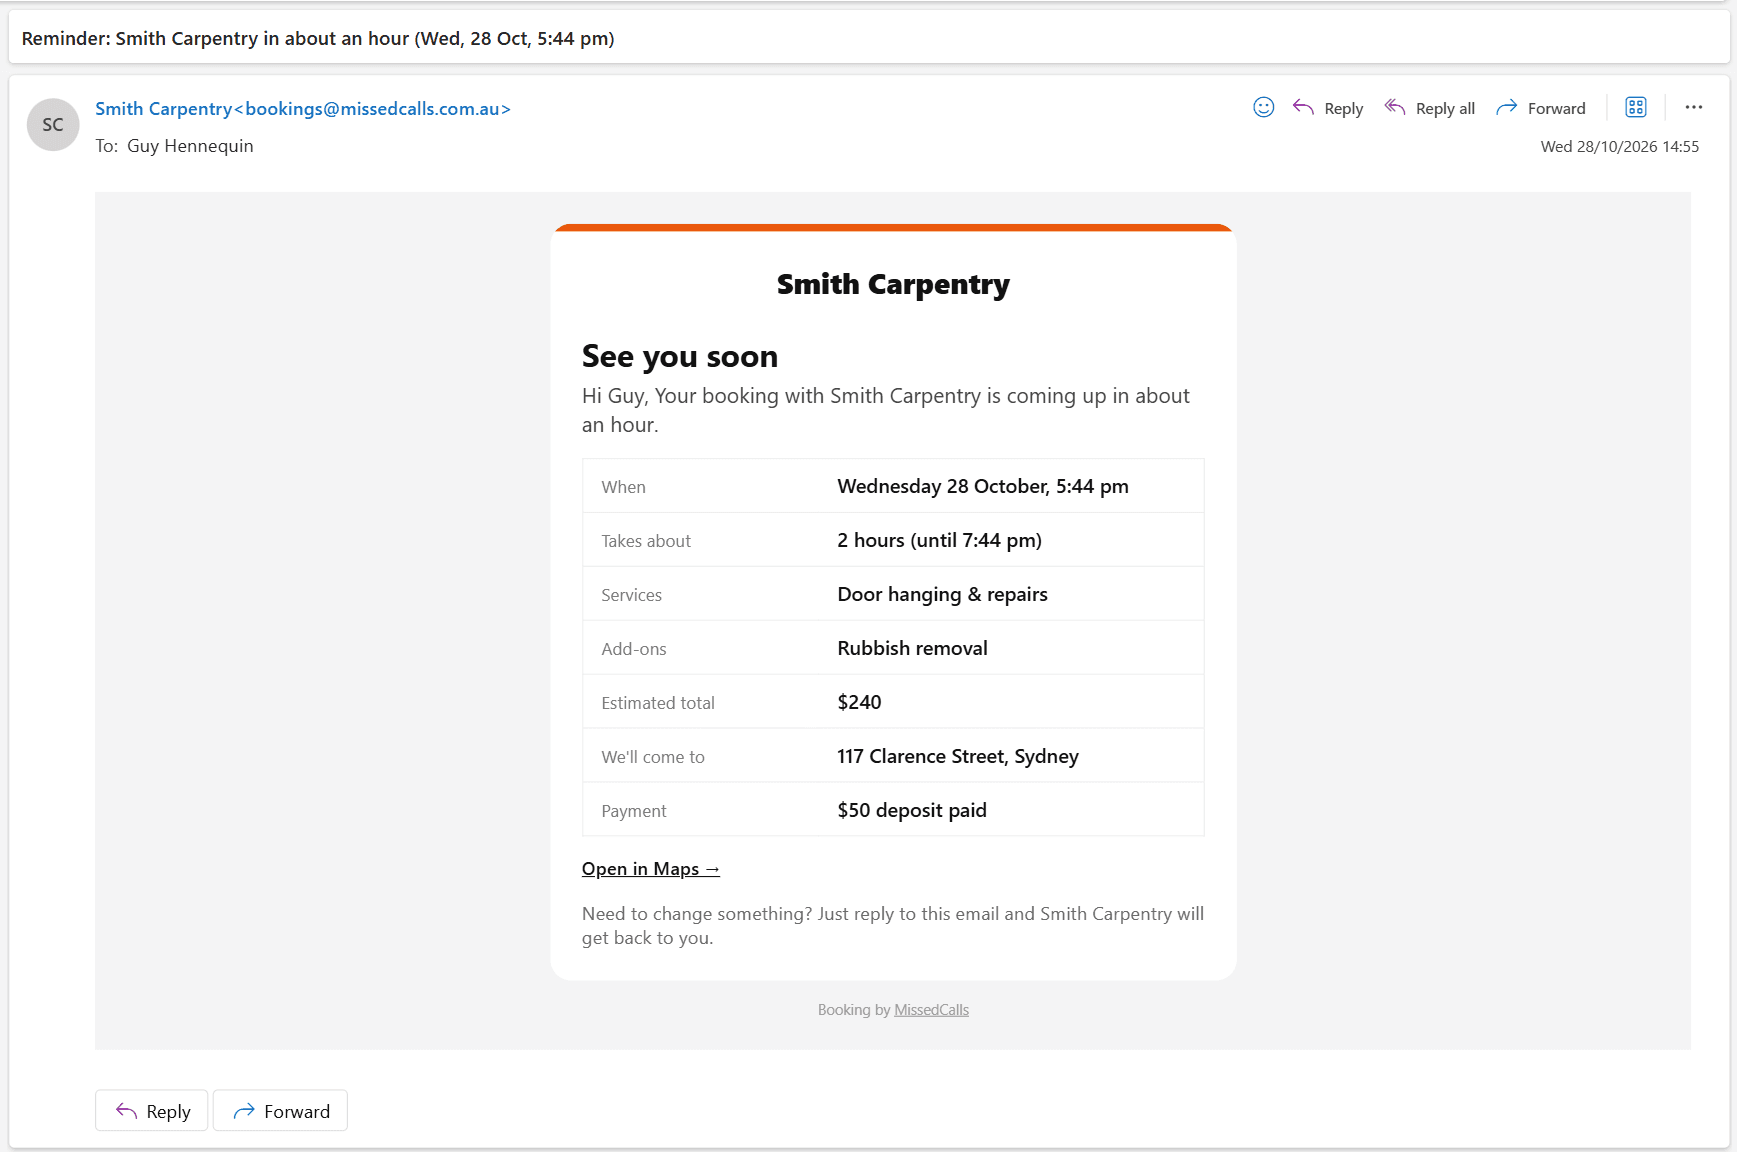1737x1152 pixels.
Task: Forward the email from the top toolbar
Action: (1541, 108)
